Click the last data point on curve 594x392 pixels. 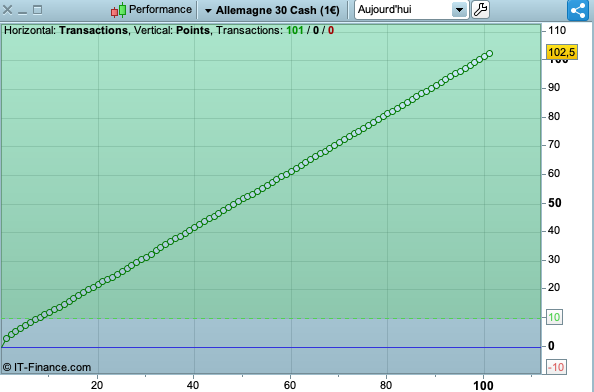point(489,53)
